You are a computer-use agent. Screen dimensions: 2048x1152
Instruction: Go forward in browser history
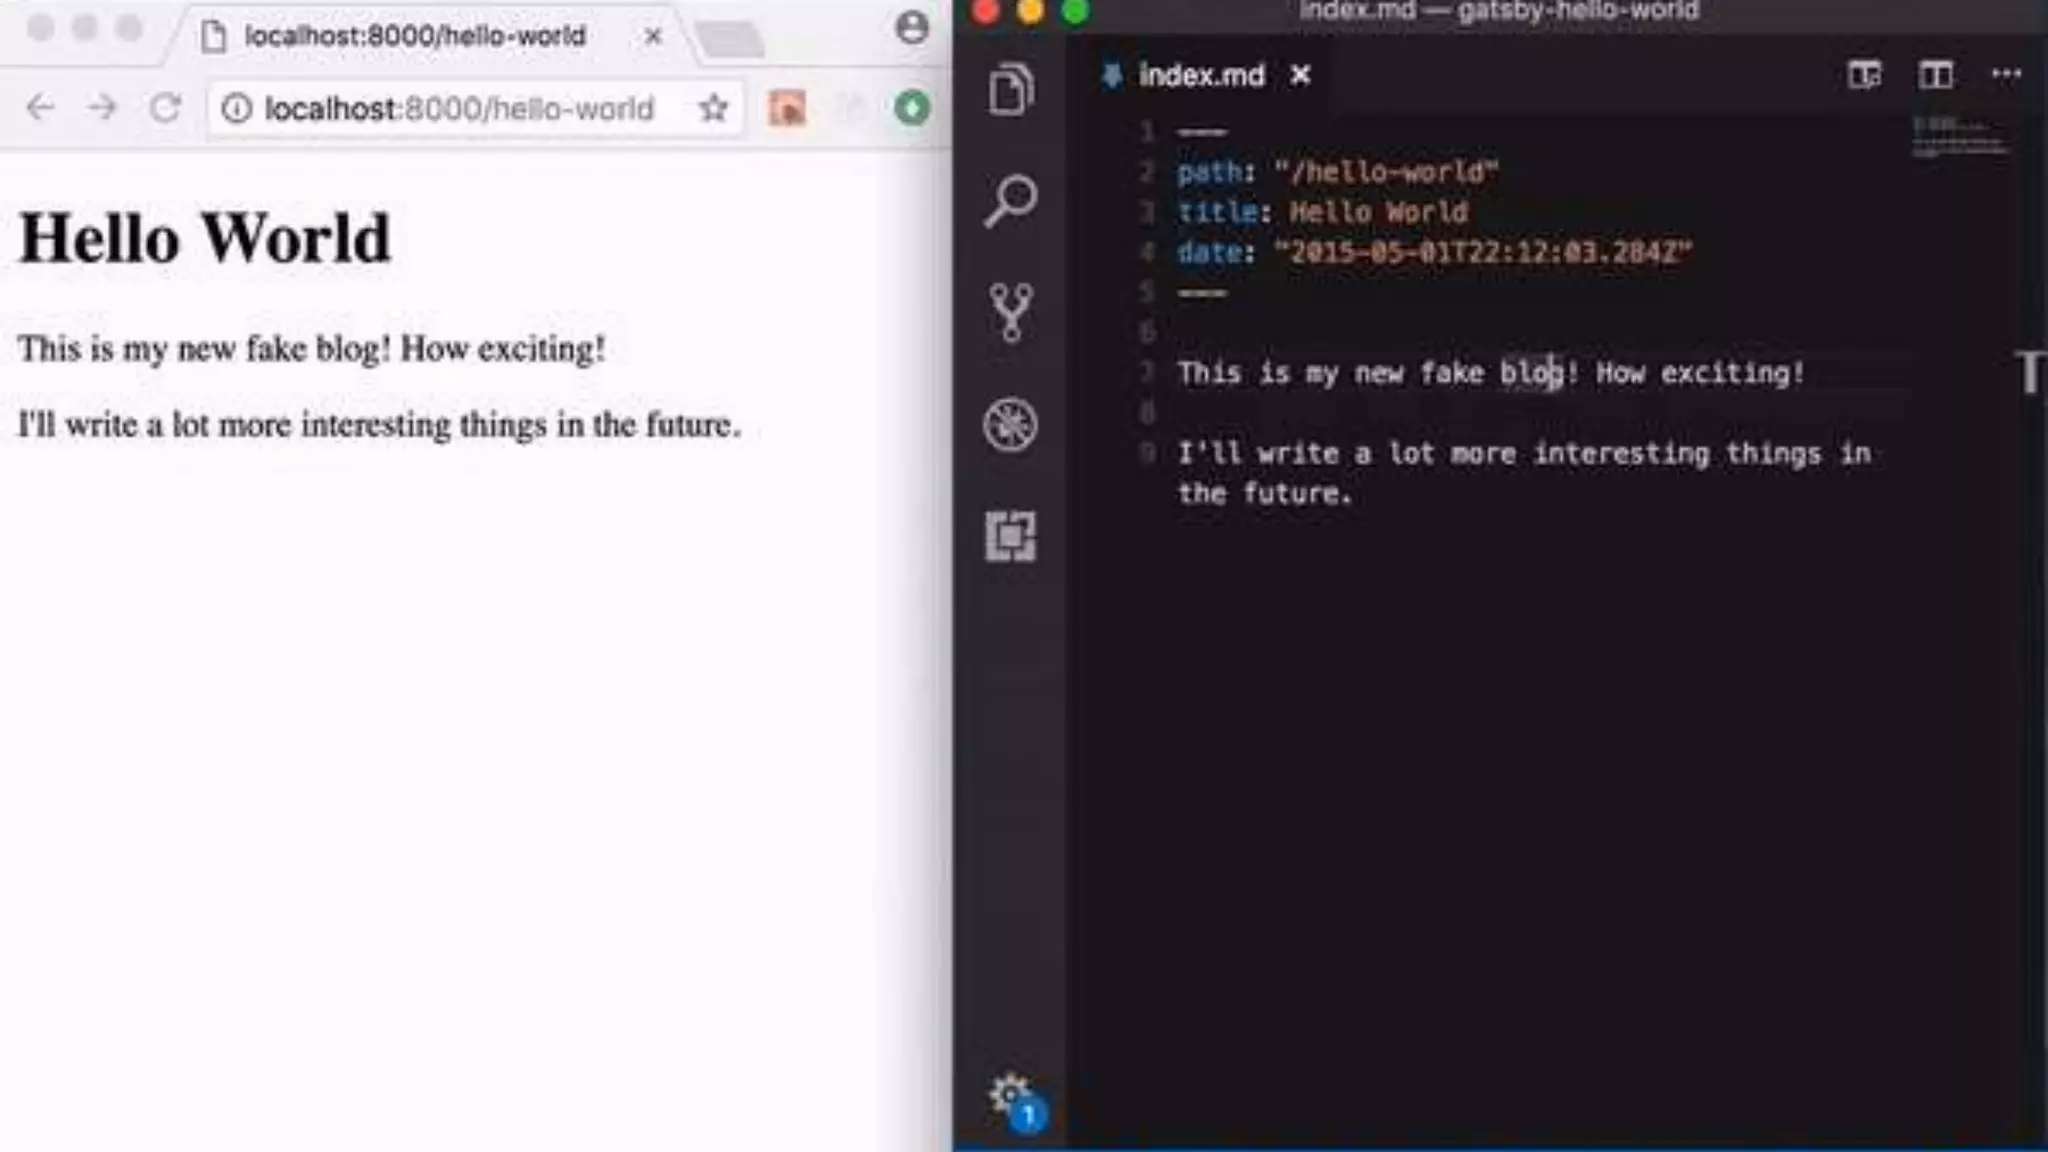[102, 108]
